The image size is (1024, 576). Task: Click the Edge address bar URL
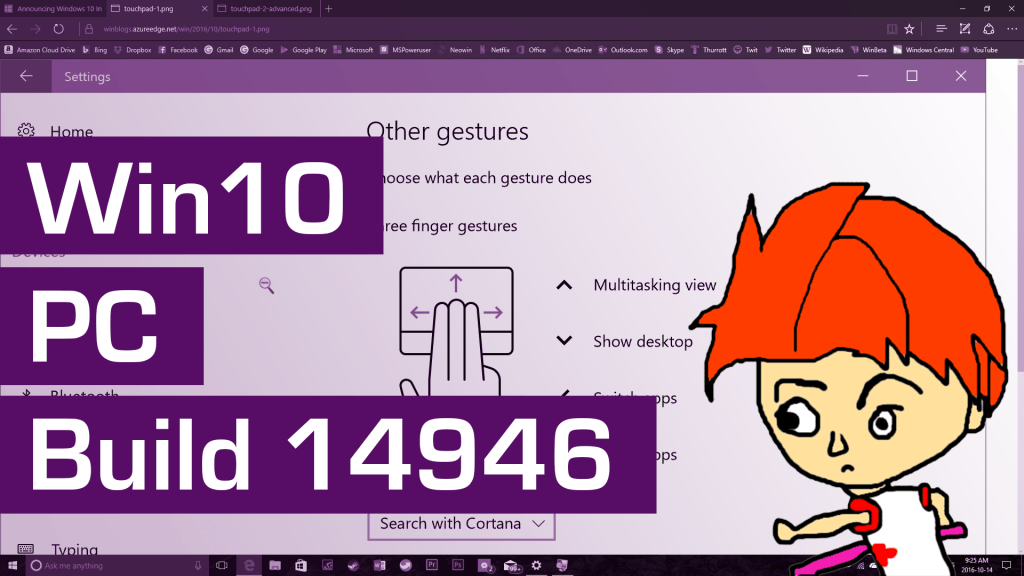tap(187, 29)
